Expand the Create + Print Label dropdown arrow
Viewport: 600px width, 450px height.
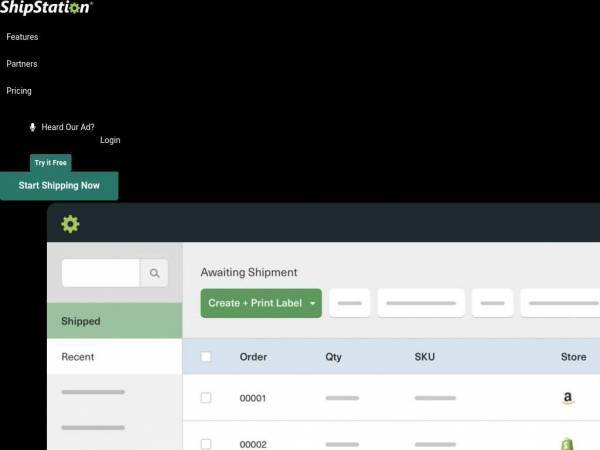[313, 303]
